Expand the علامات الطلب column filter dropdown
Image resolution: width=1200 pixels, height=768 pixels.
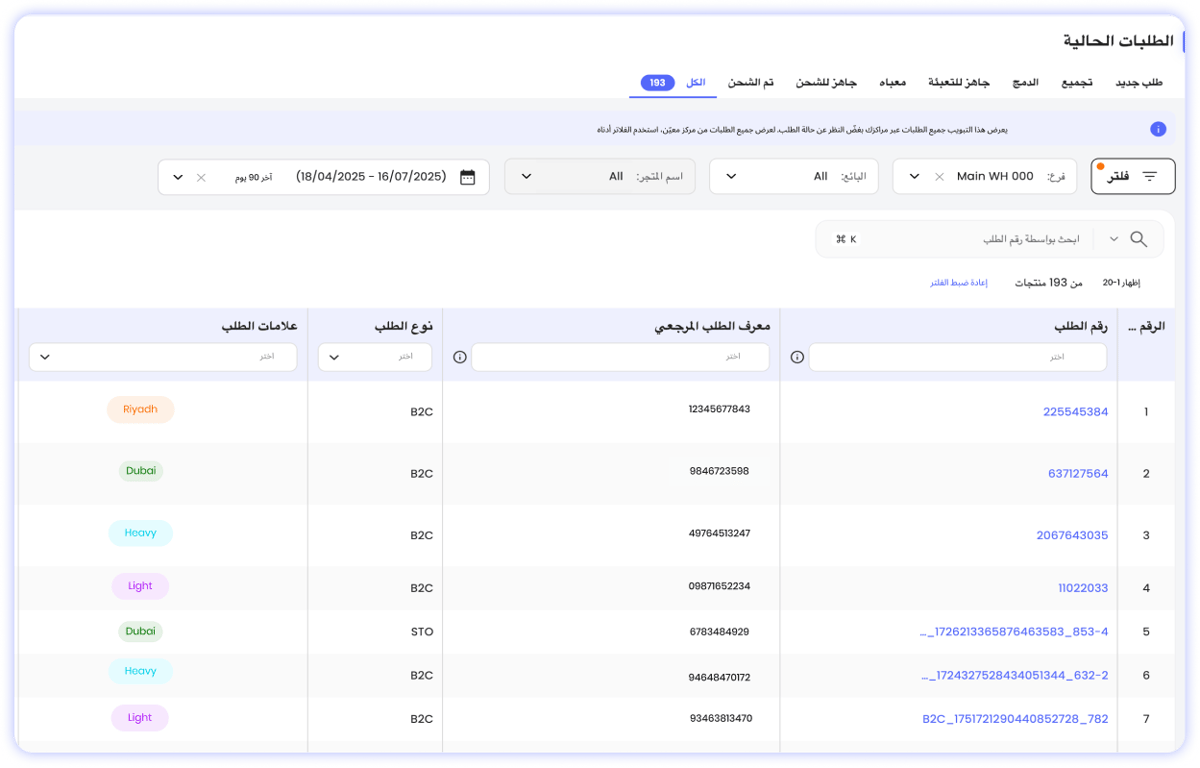[44, 356]
